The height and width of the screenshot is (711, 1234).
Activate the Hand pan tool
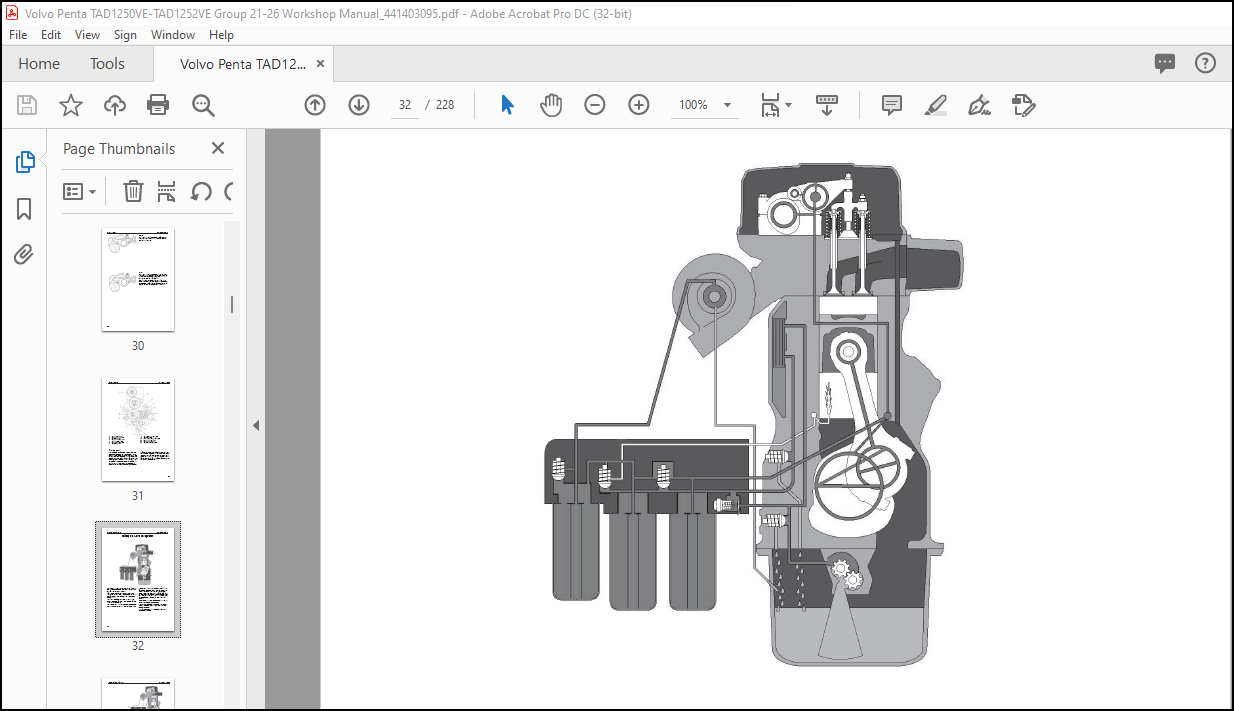551,105
